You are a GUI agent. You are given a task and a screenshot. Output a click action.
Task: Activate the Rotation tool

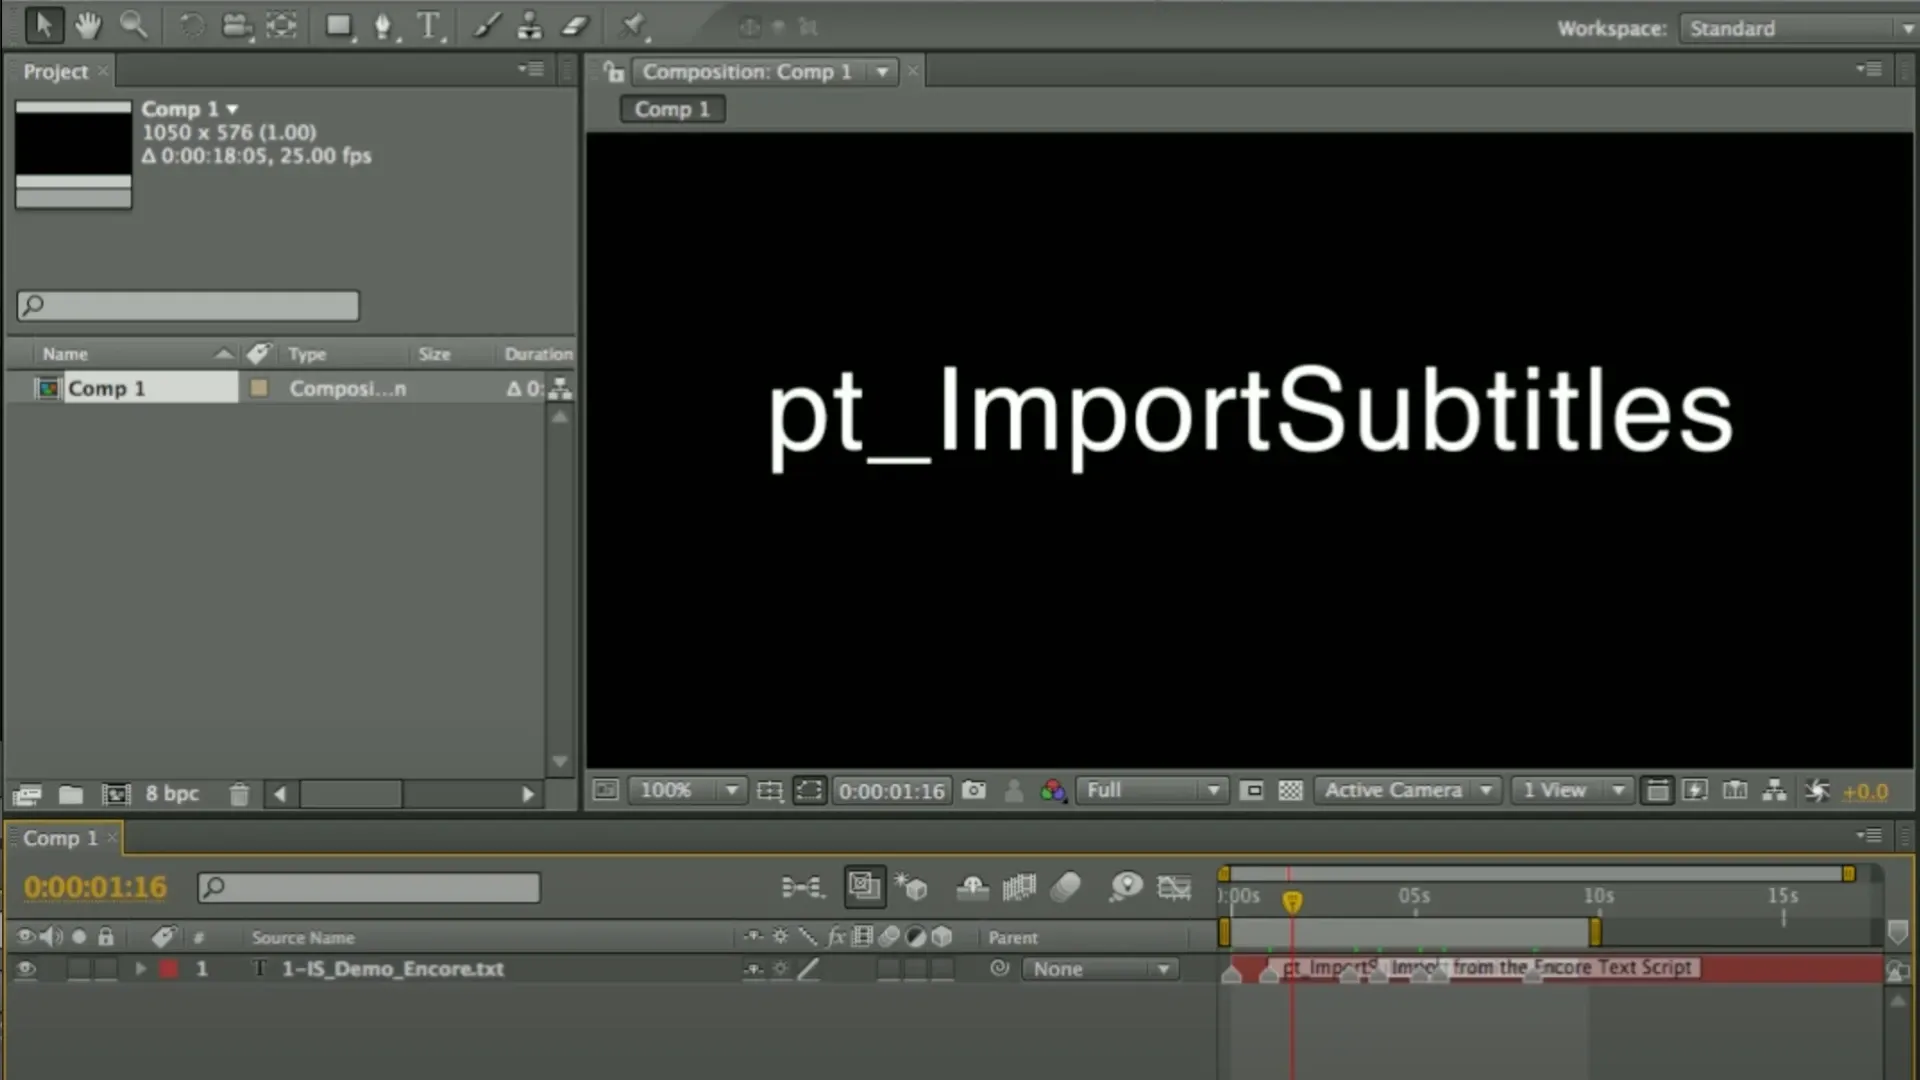pyautogui.click(x=192, y=25)
